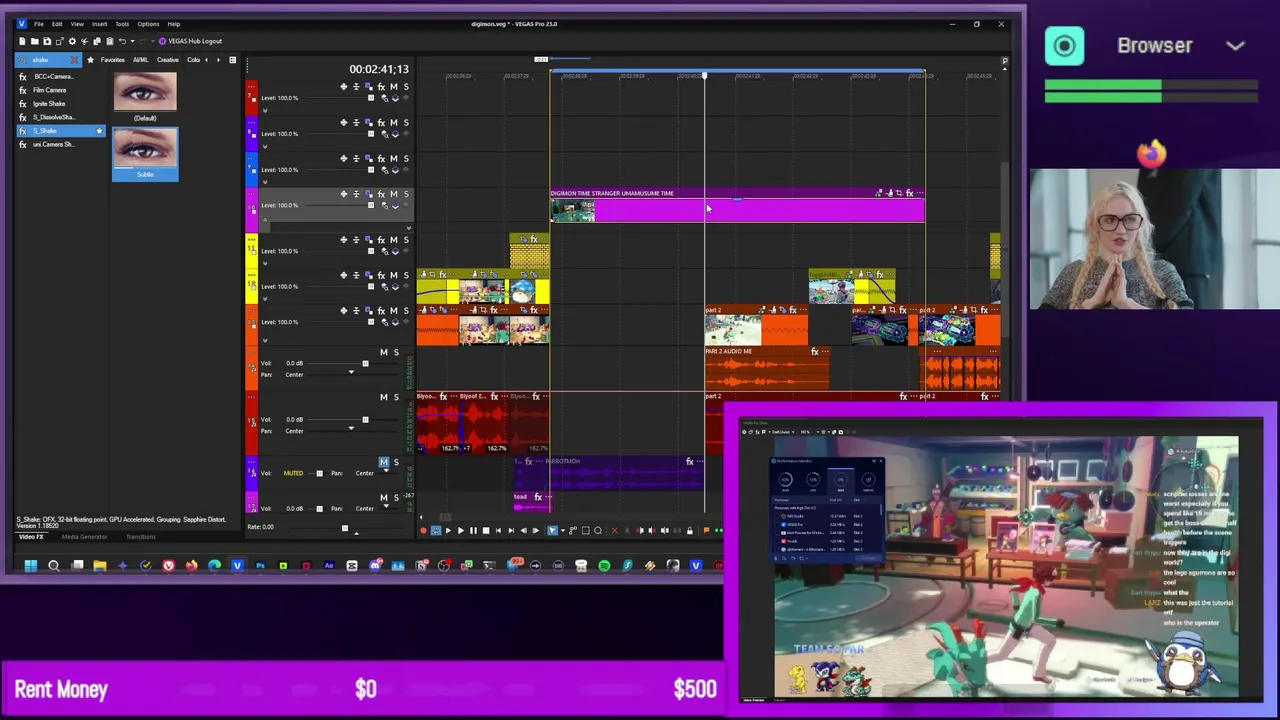The height and width of the screenshot is (720, 1280).
Task: Expand the blue third video track chevron
Action: coord(264,183)
